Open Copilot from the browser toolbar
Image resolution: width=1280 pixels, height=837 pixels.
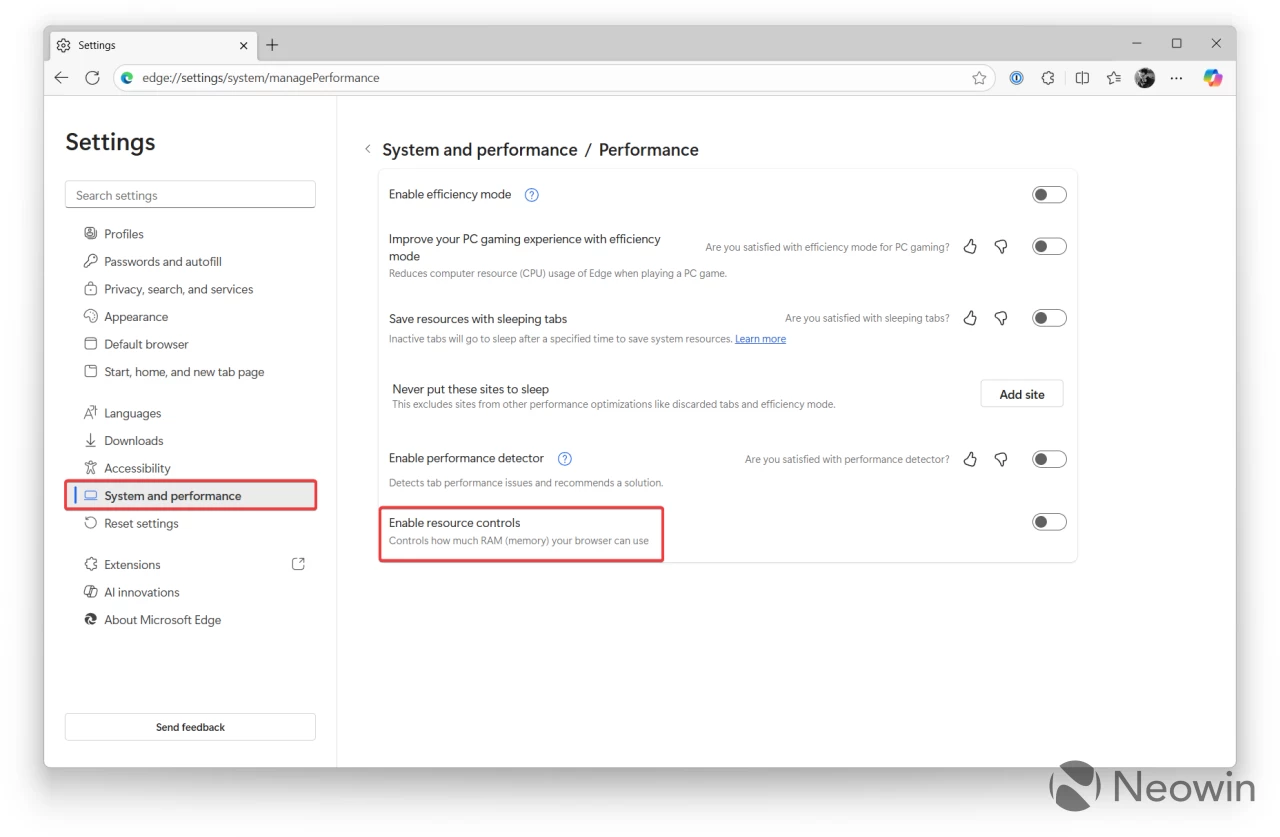click(1212, 77)
